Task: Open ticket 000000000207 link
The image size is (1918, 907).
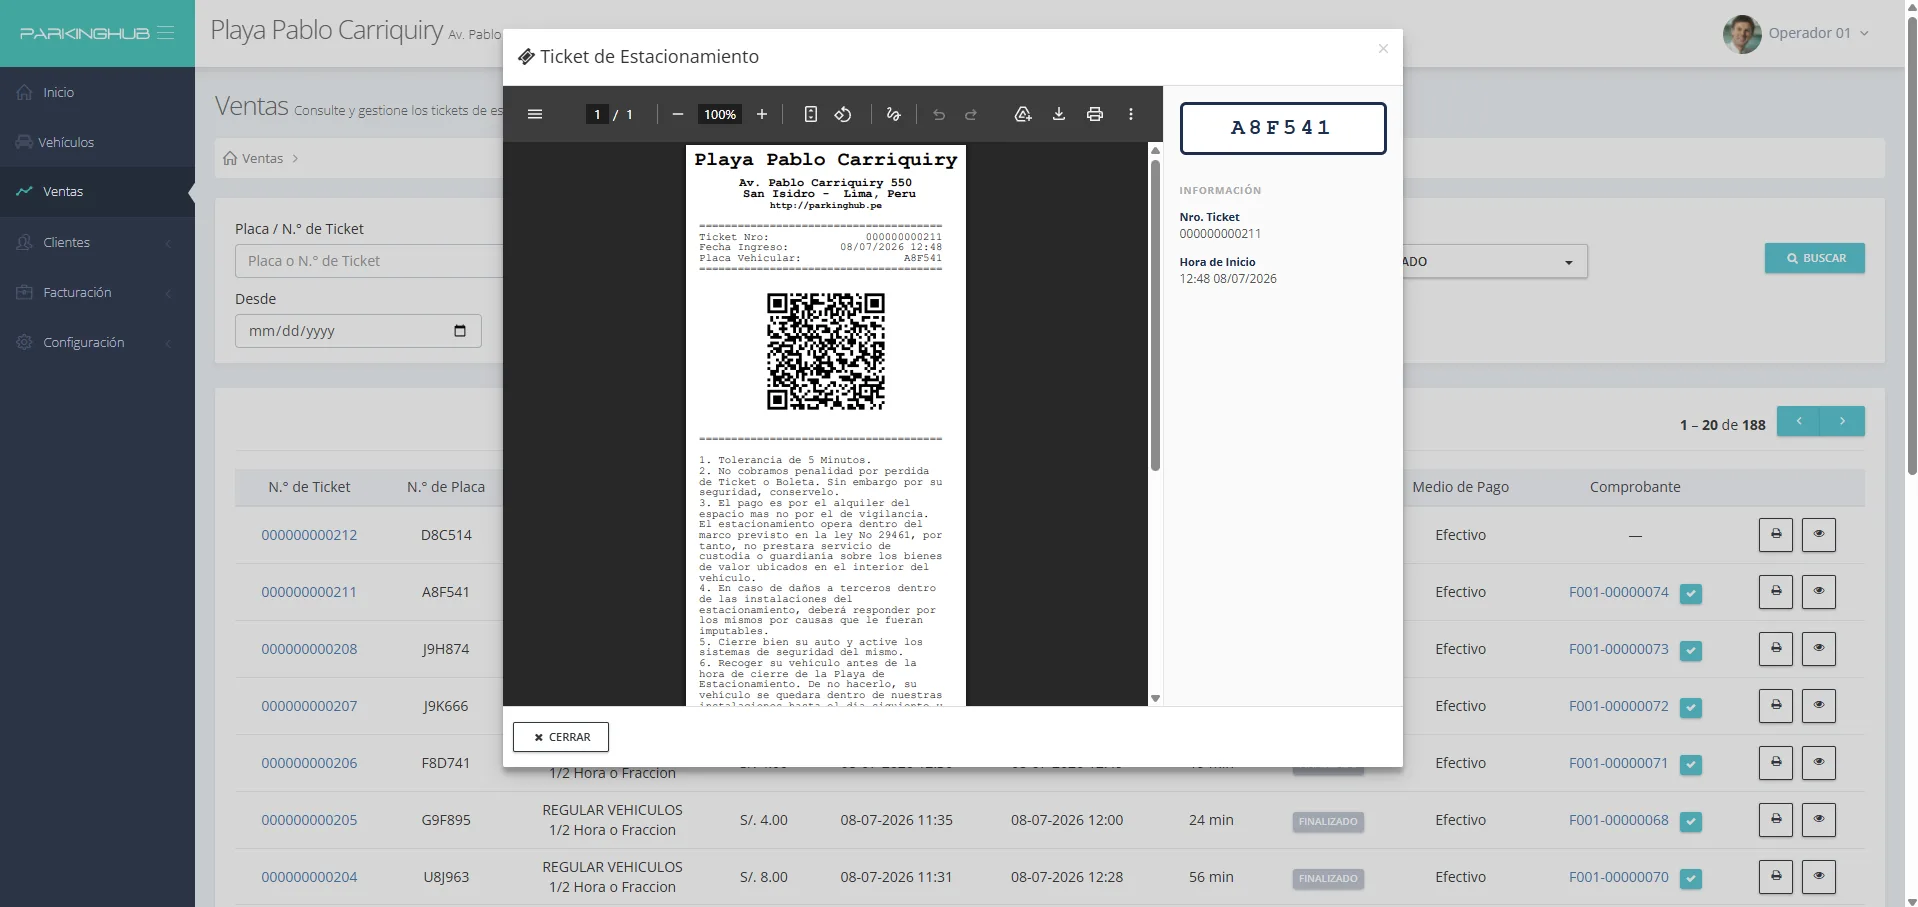Action: tap(309, 706)
